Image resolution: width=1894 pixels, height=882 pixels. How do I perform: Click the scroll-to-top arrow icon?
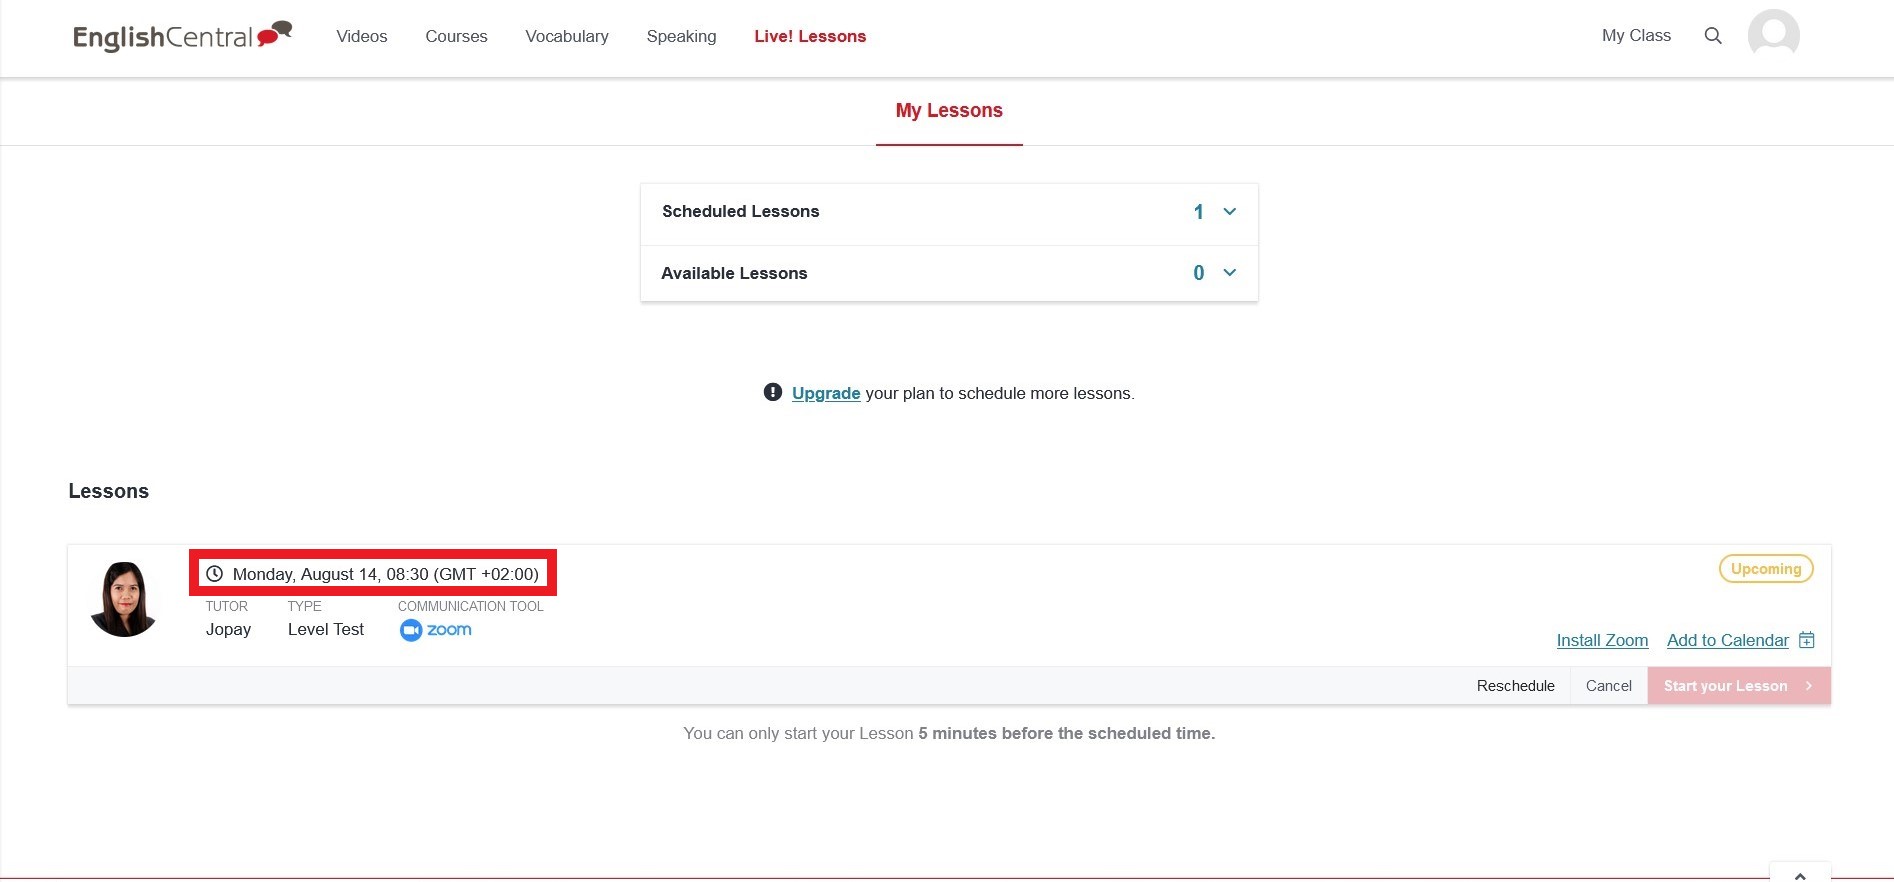tap(1800, 874)
